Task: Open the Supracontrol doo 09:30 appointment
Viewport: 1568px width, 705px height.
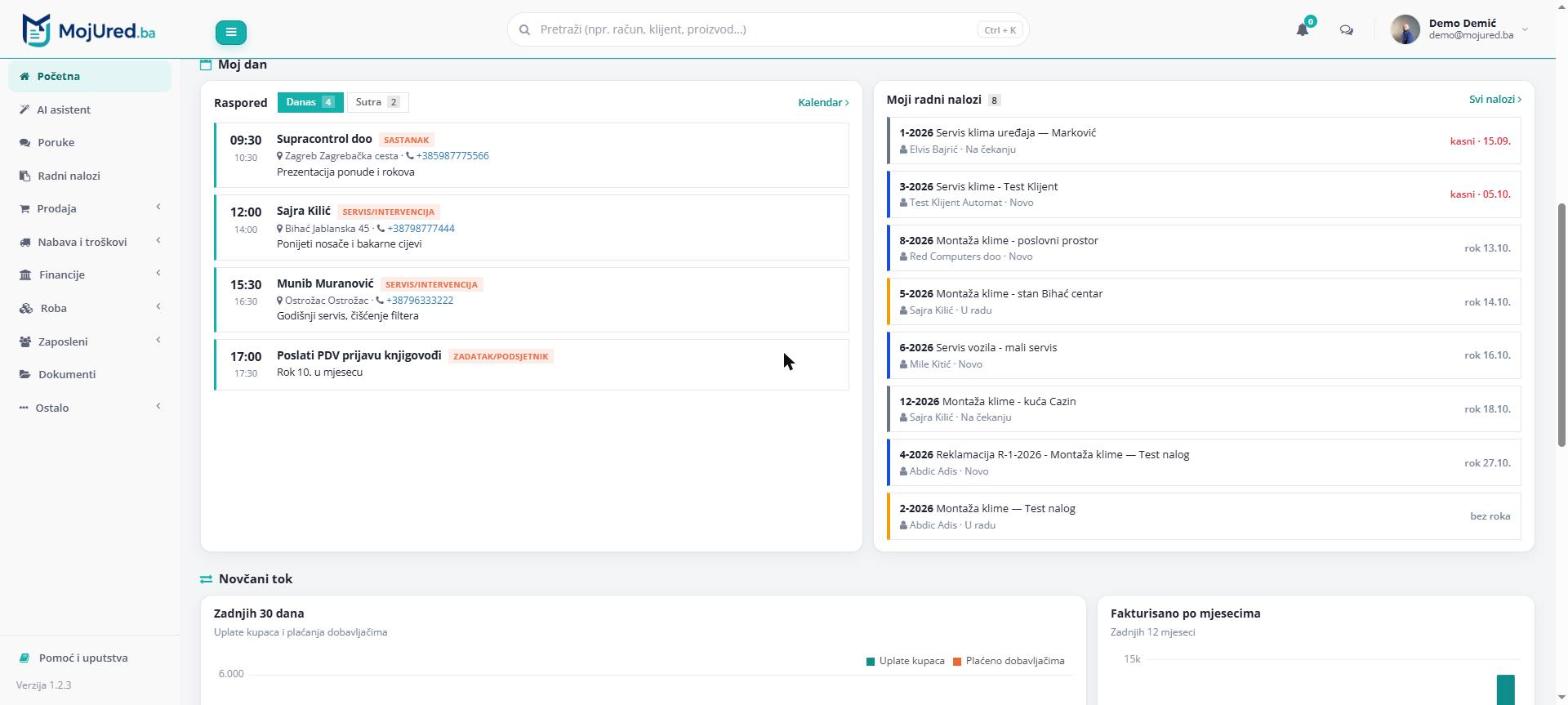Action: [x=531, y=155]
